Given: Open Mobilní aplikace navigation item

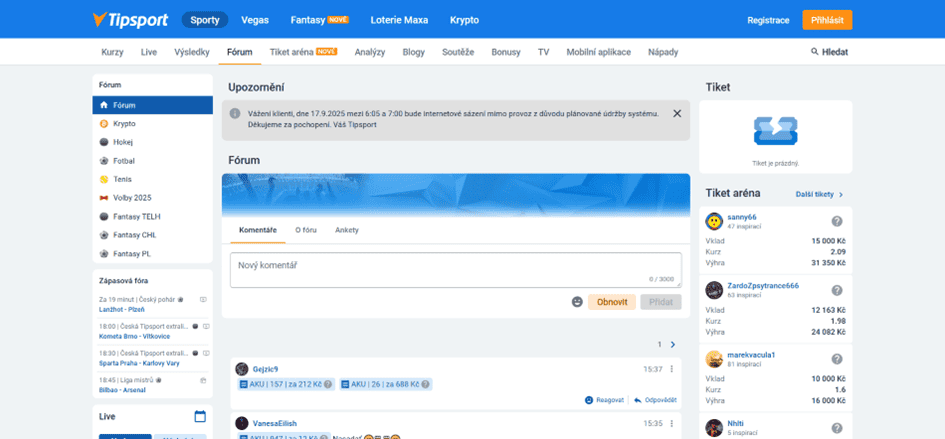Looking at the screenshot, I should coord(598,52).
